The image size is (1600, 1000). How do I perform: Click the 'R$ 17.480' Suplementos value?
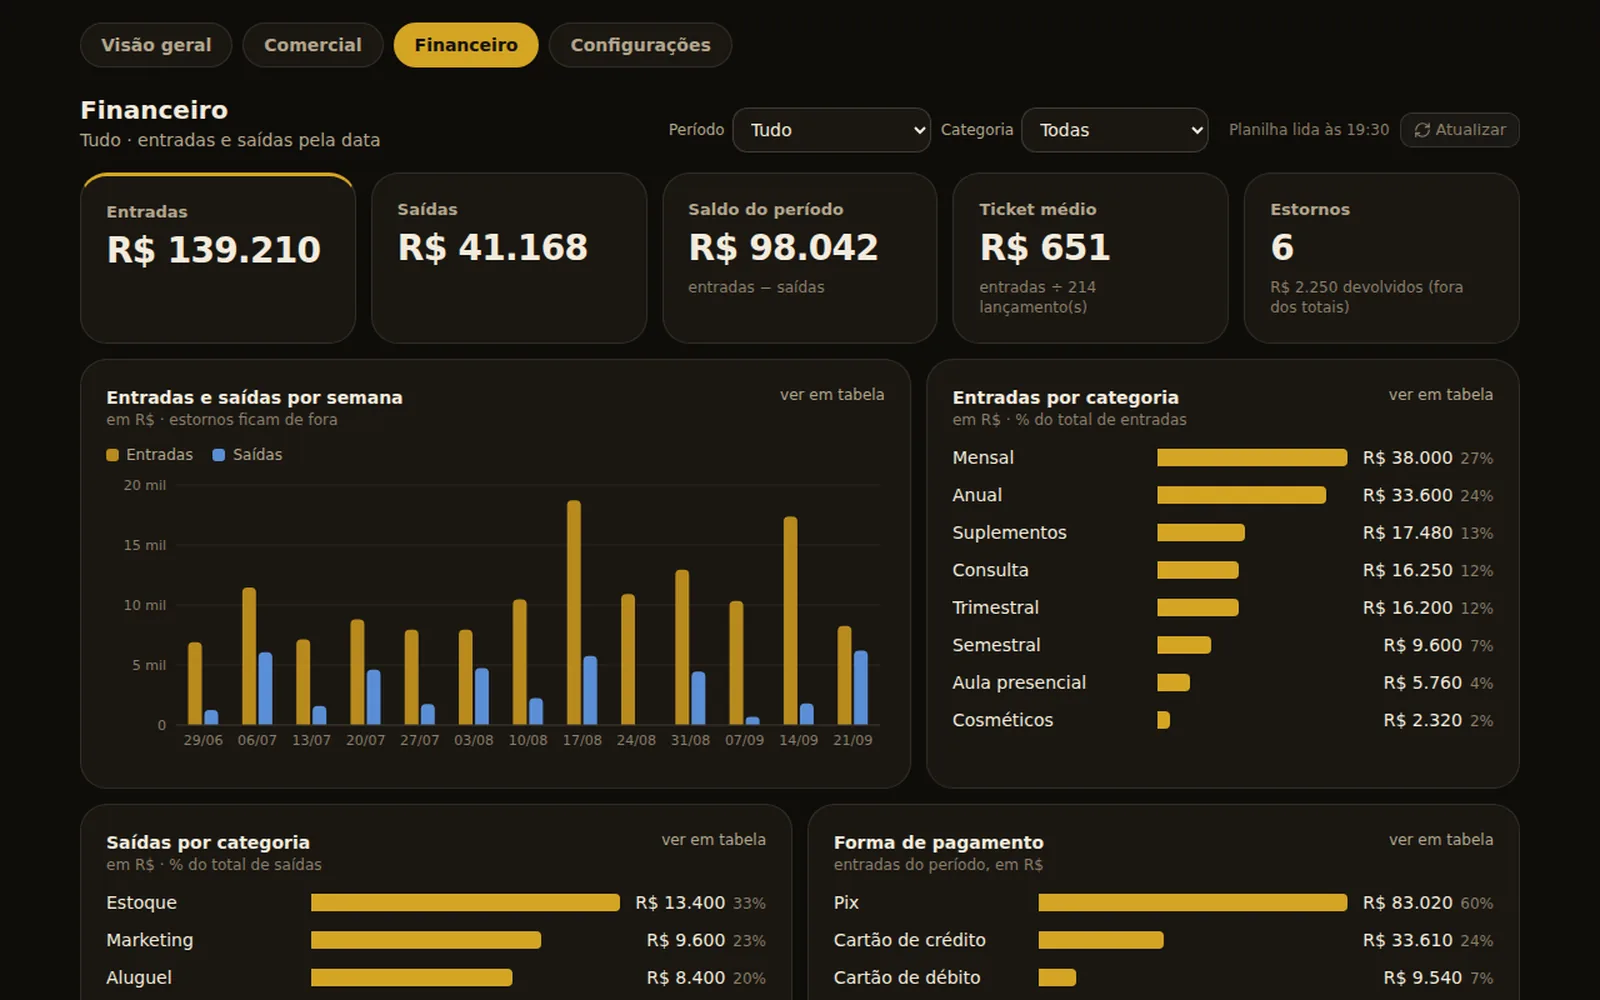(x=1407, y=533)
